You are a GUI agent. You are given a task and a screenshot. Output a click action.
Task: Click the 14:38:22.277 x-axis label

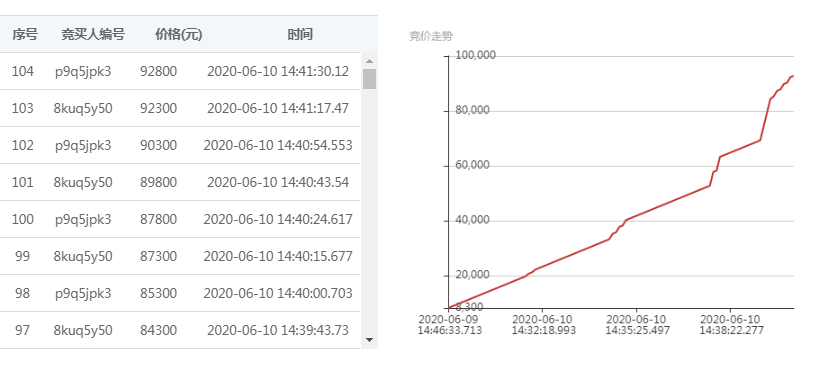pos(731,331)
